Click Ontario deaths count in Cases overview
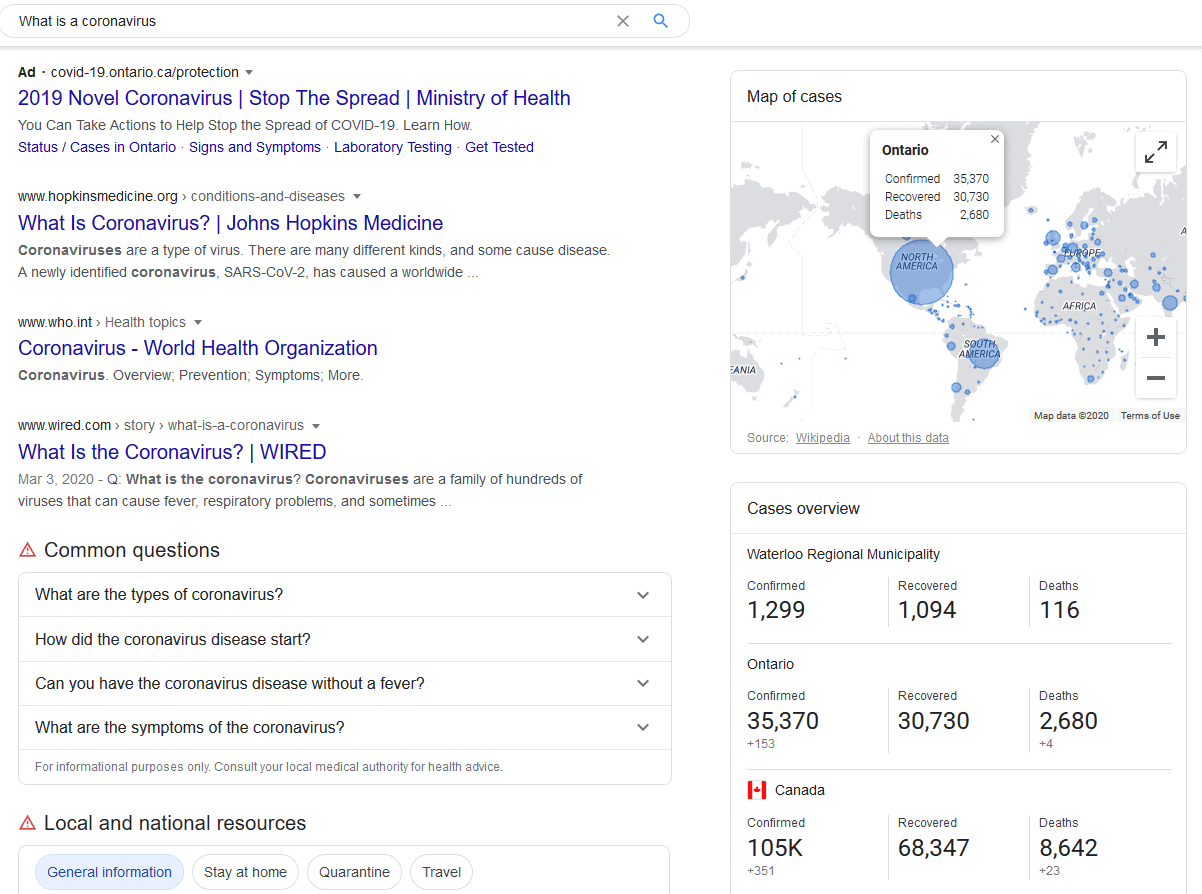Screen dimensions: 1202x894 pyautogui.click(x=1068, y=721)
